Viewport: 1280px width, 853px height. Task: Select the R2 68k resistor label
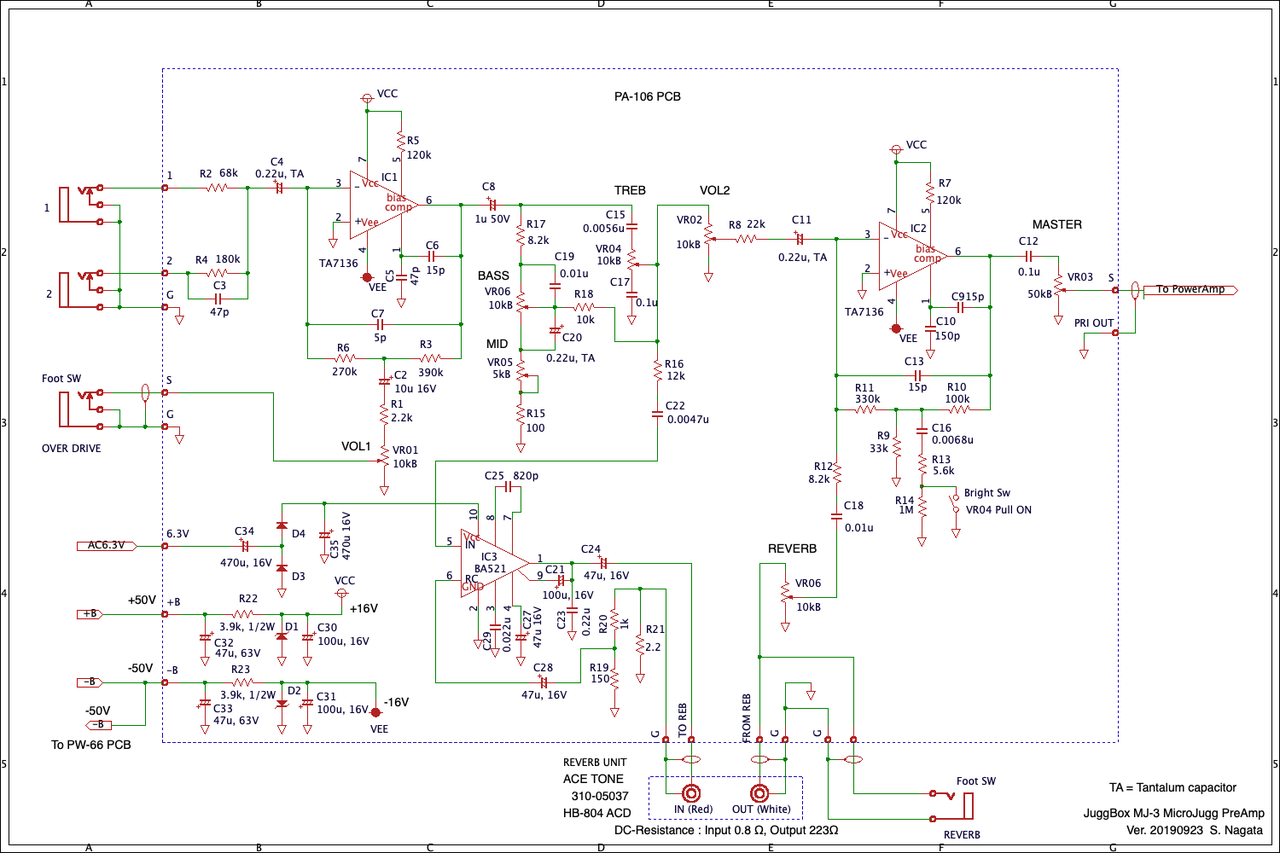click(x=220, y=174)
